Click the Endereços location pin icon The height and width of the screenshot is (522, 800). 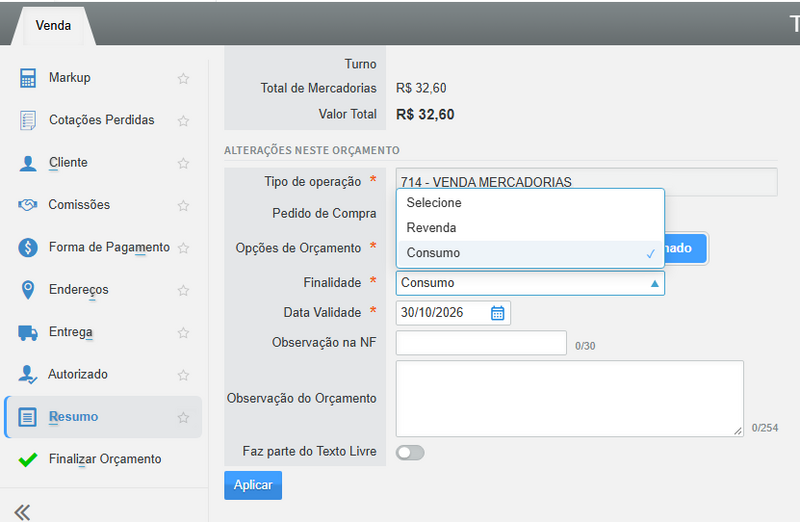[28, 290]
